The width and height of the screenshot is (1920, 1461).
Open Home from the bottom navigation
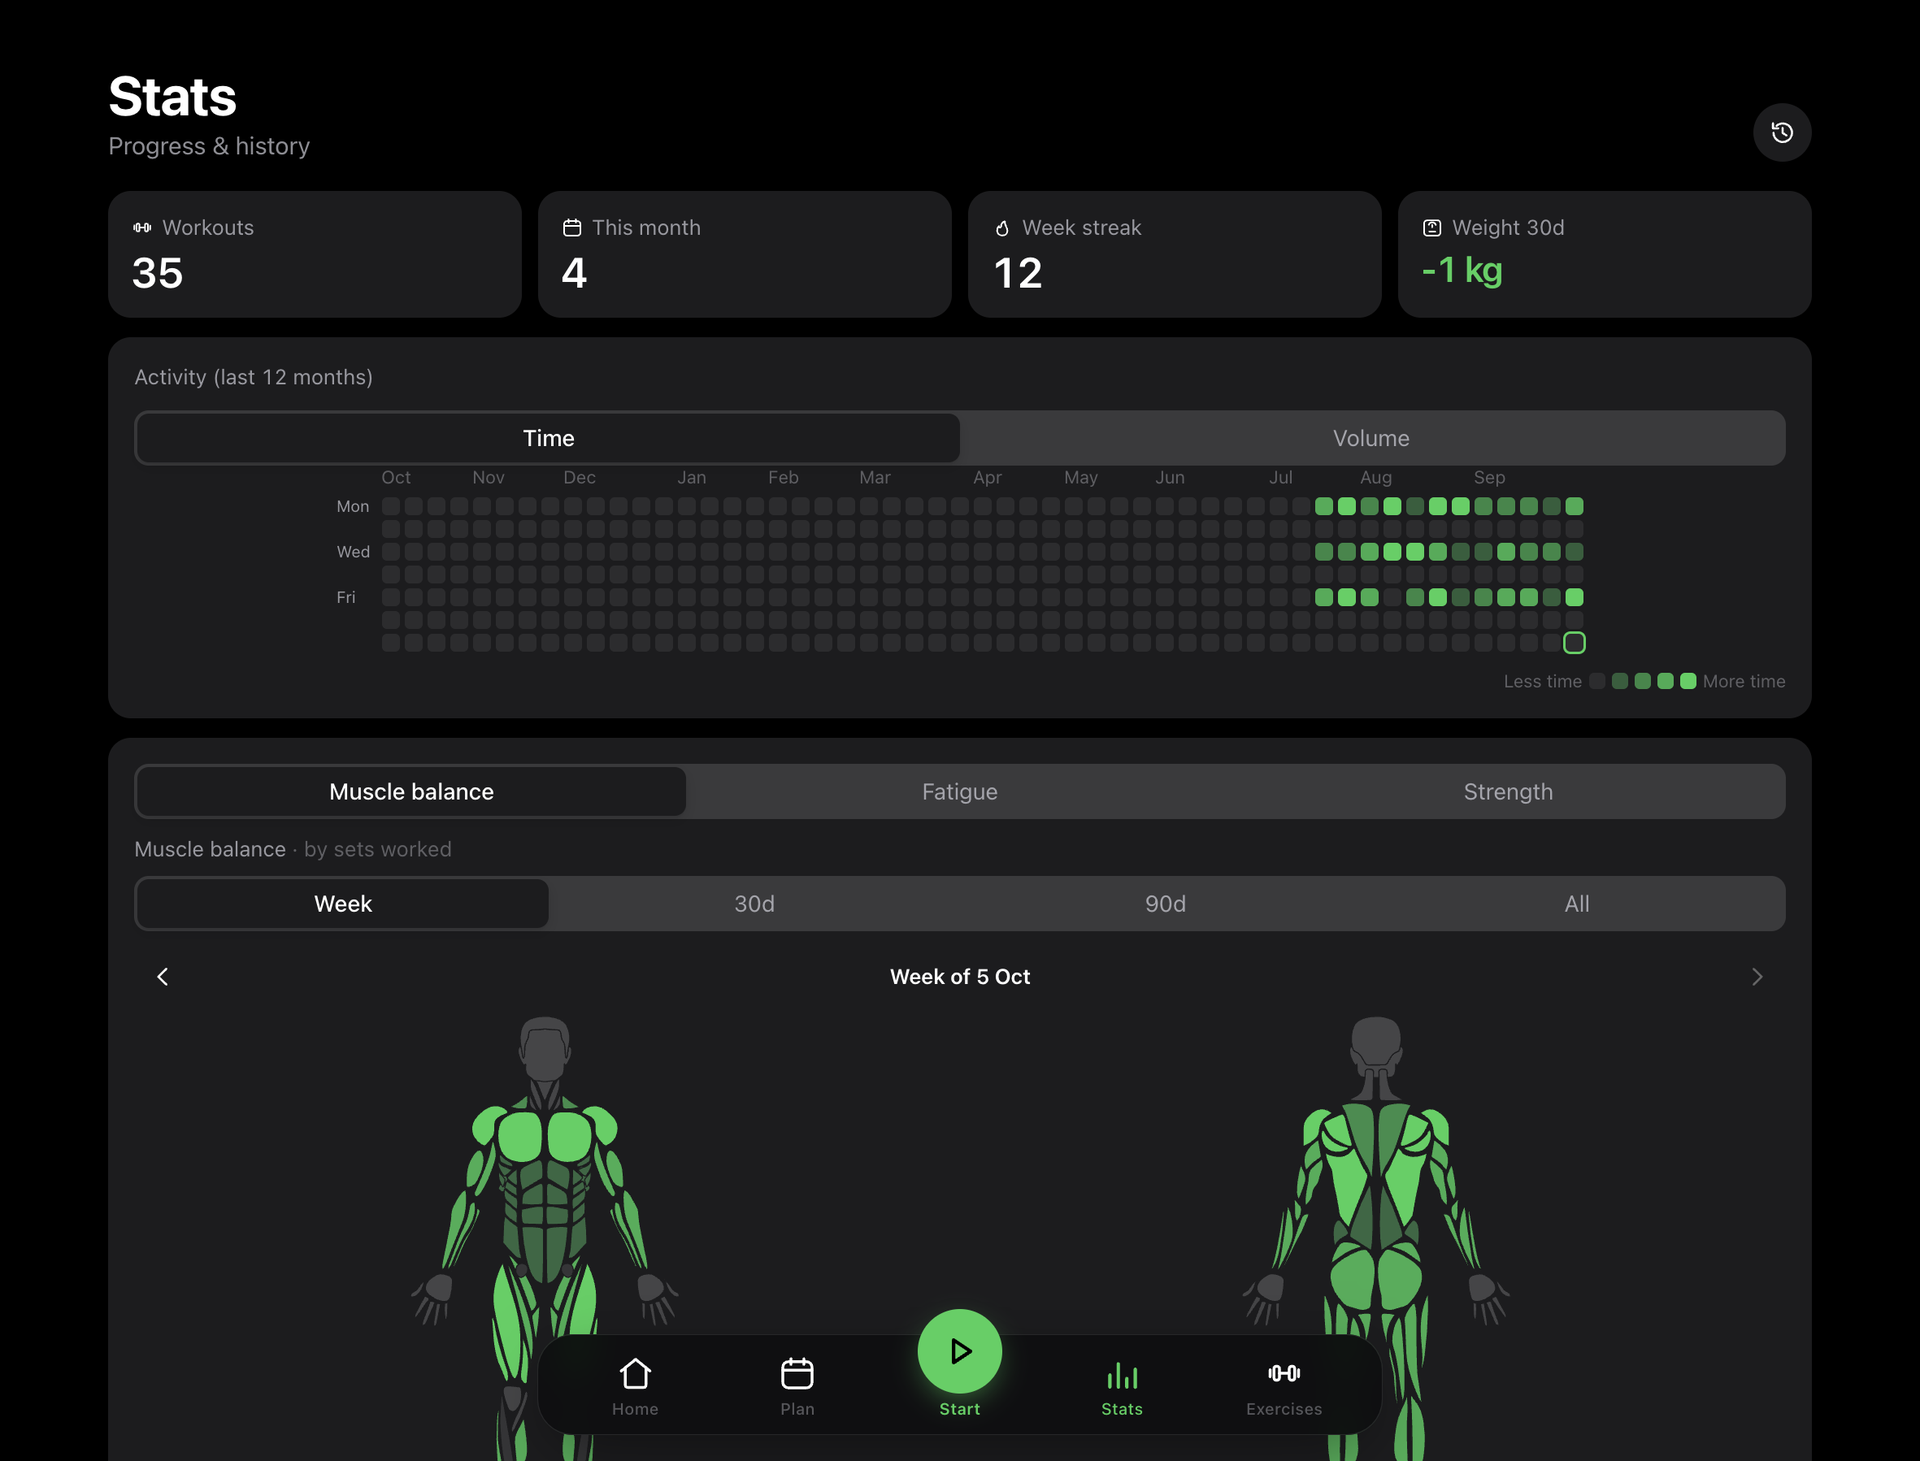(635, 1386)
